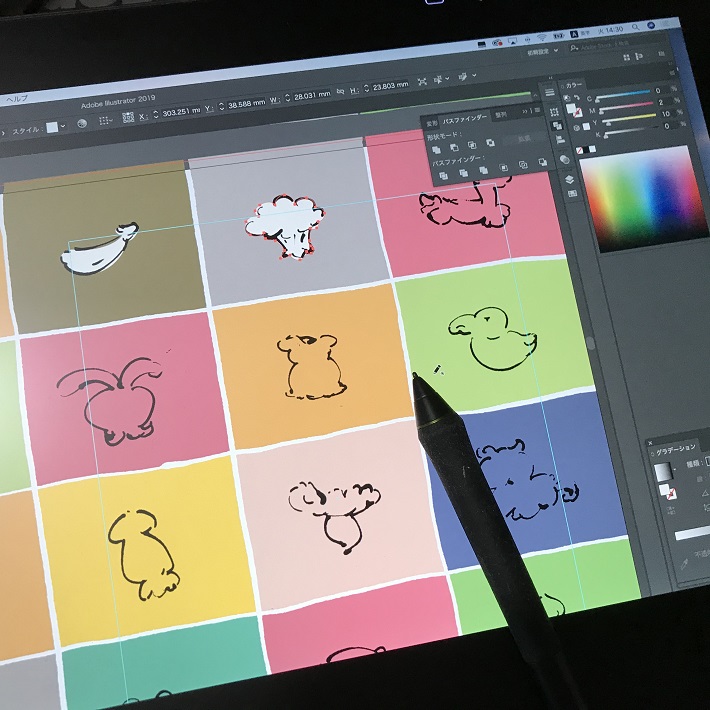Click the Exclude shape mode icon
Viewport: 710px width, 710px height.
click(490, 143)
